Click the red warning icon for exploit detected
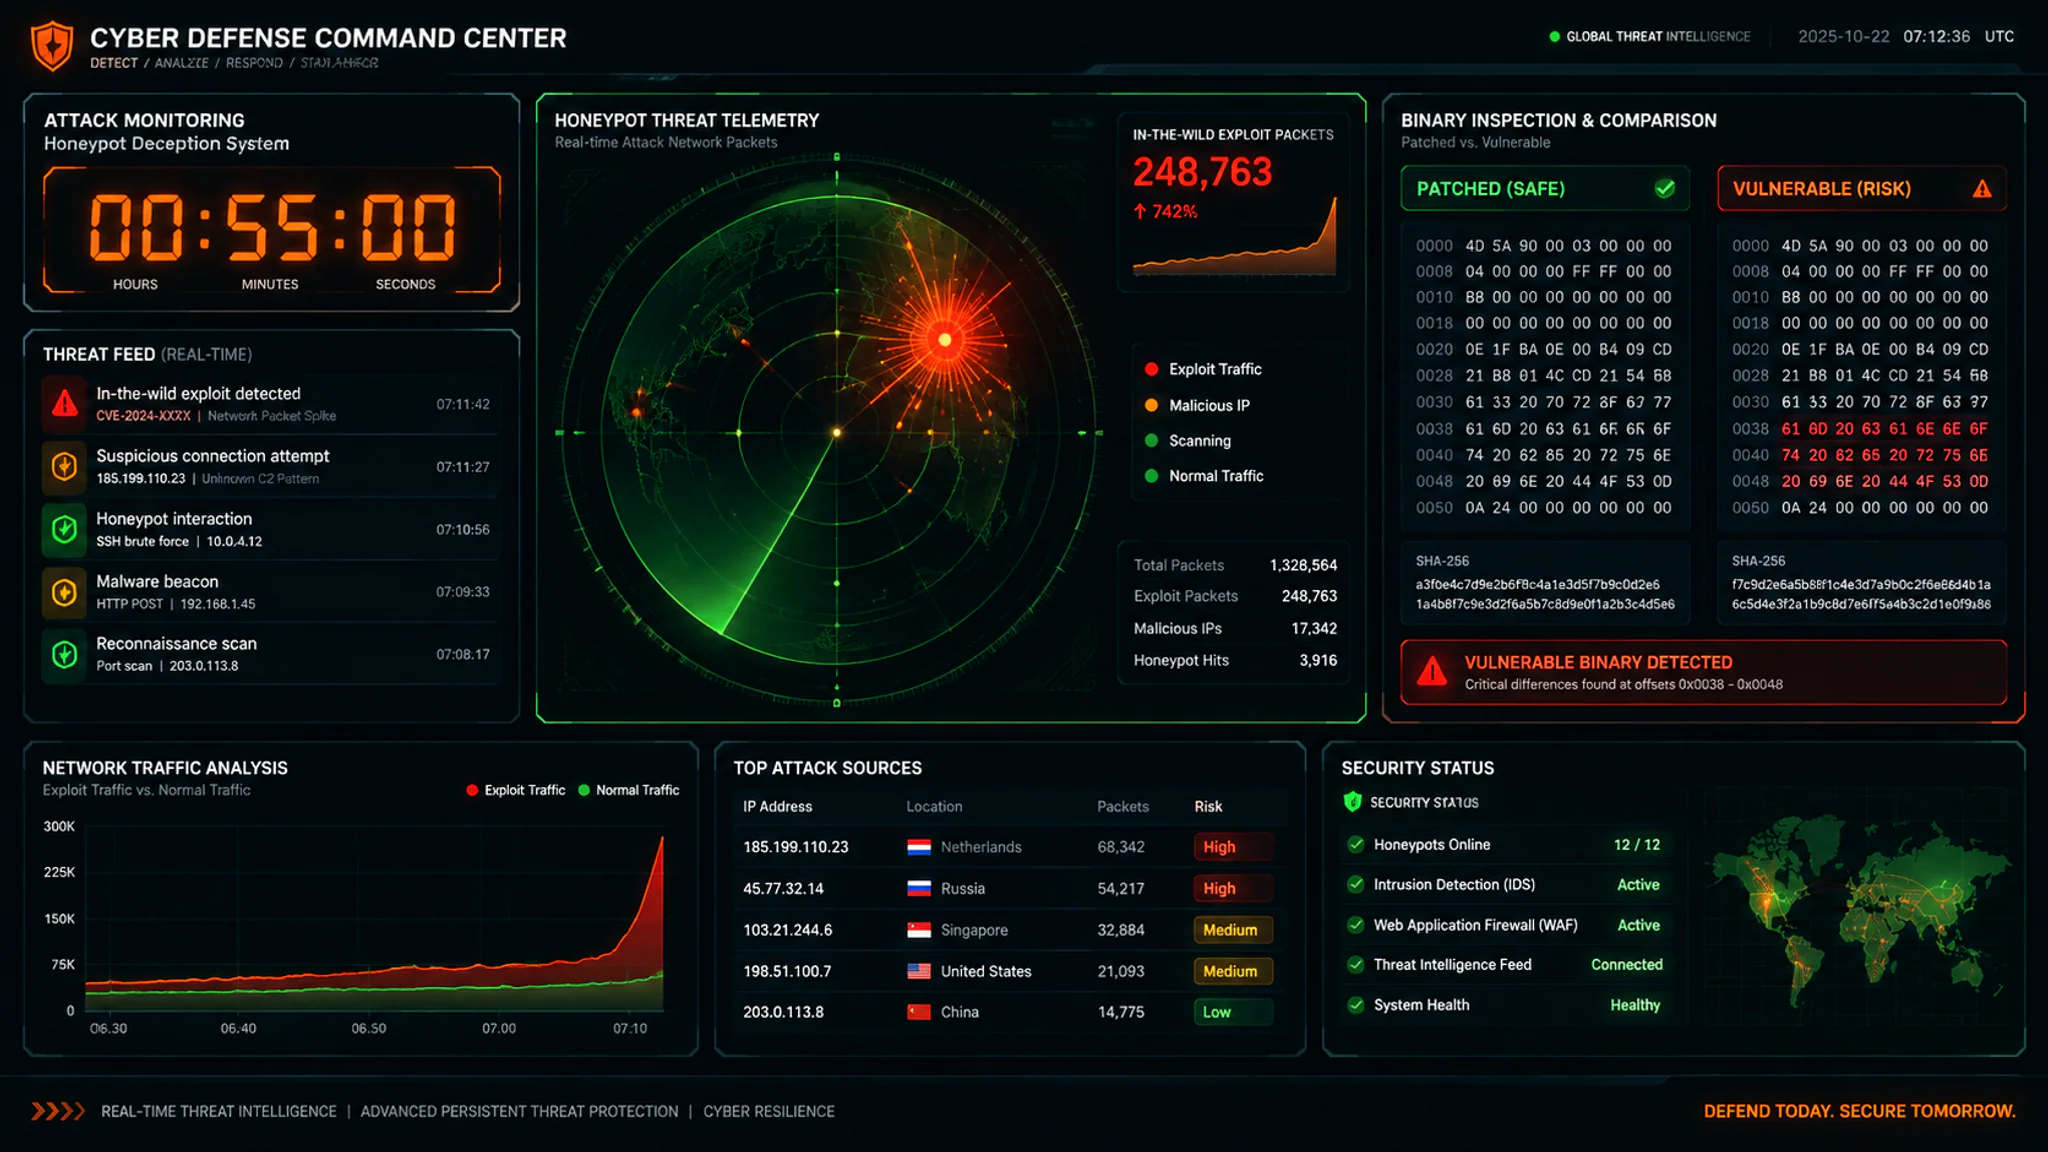 [x=65, y=403]
